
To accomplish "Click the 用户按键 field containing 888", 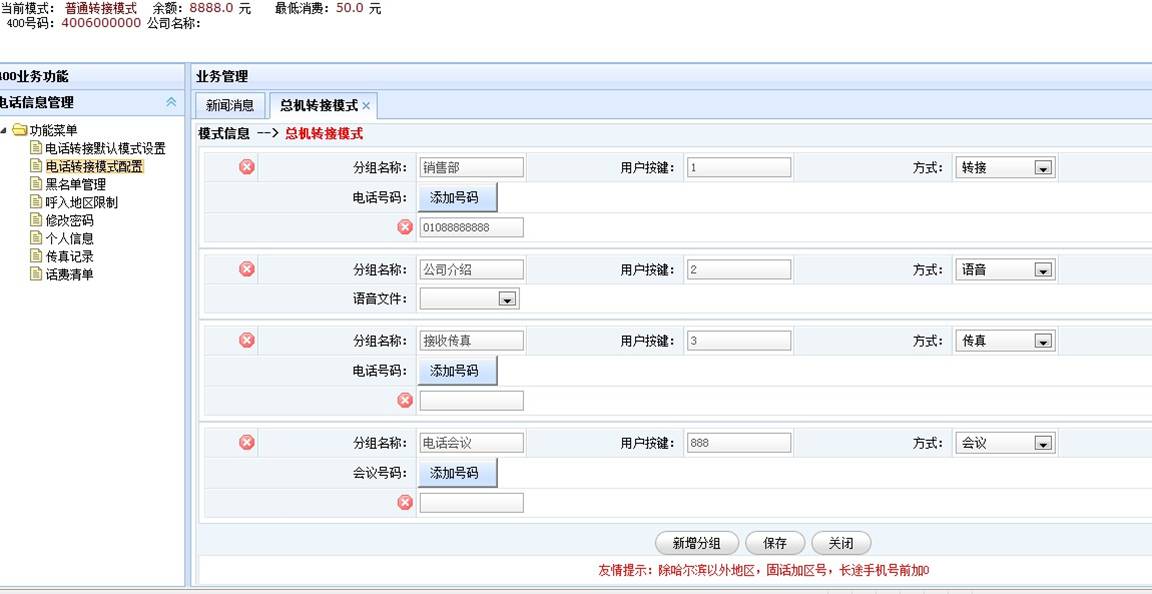I will click(x=738, y=442).
